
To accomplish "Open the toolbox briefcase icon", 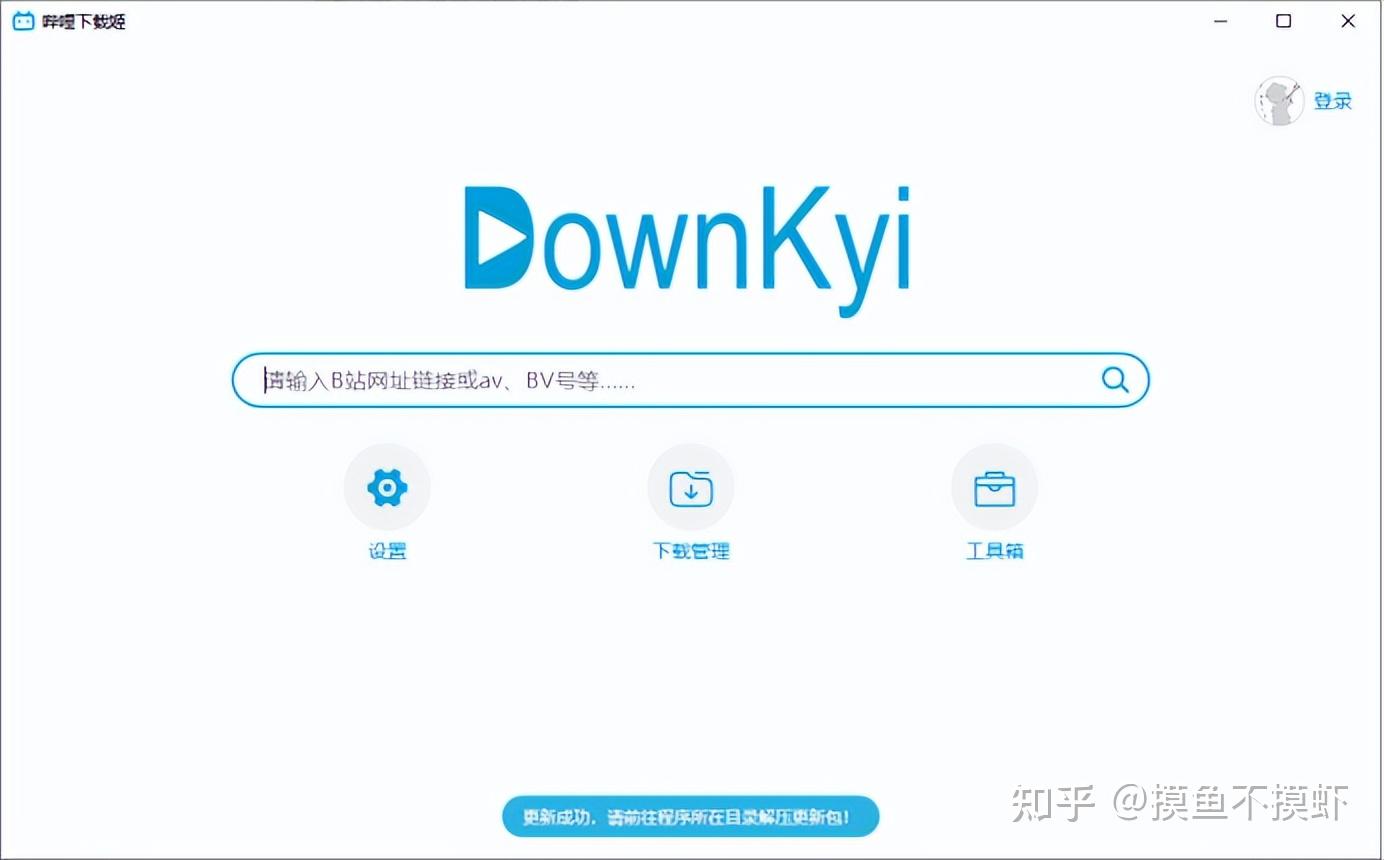I will pyautogui.click(x=994, y=488).
